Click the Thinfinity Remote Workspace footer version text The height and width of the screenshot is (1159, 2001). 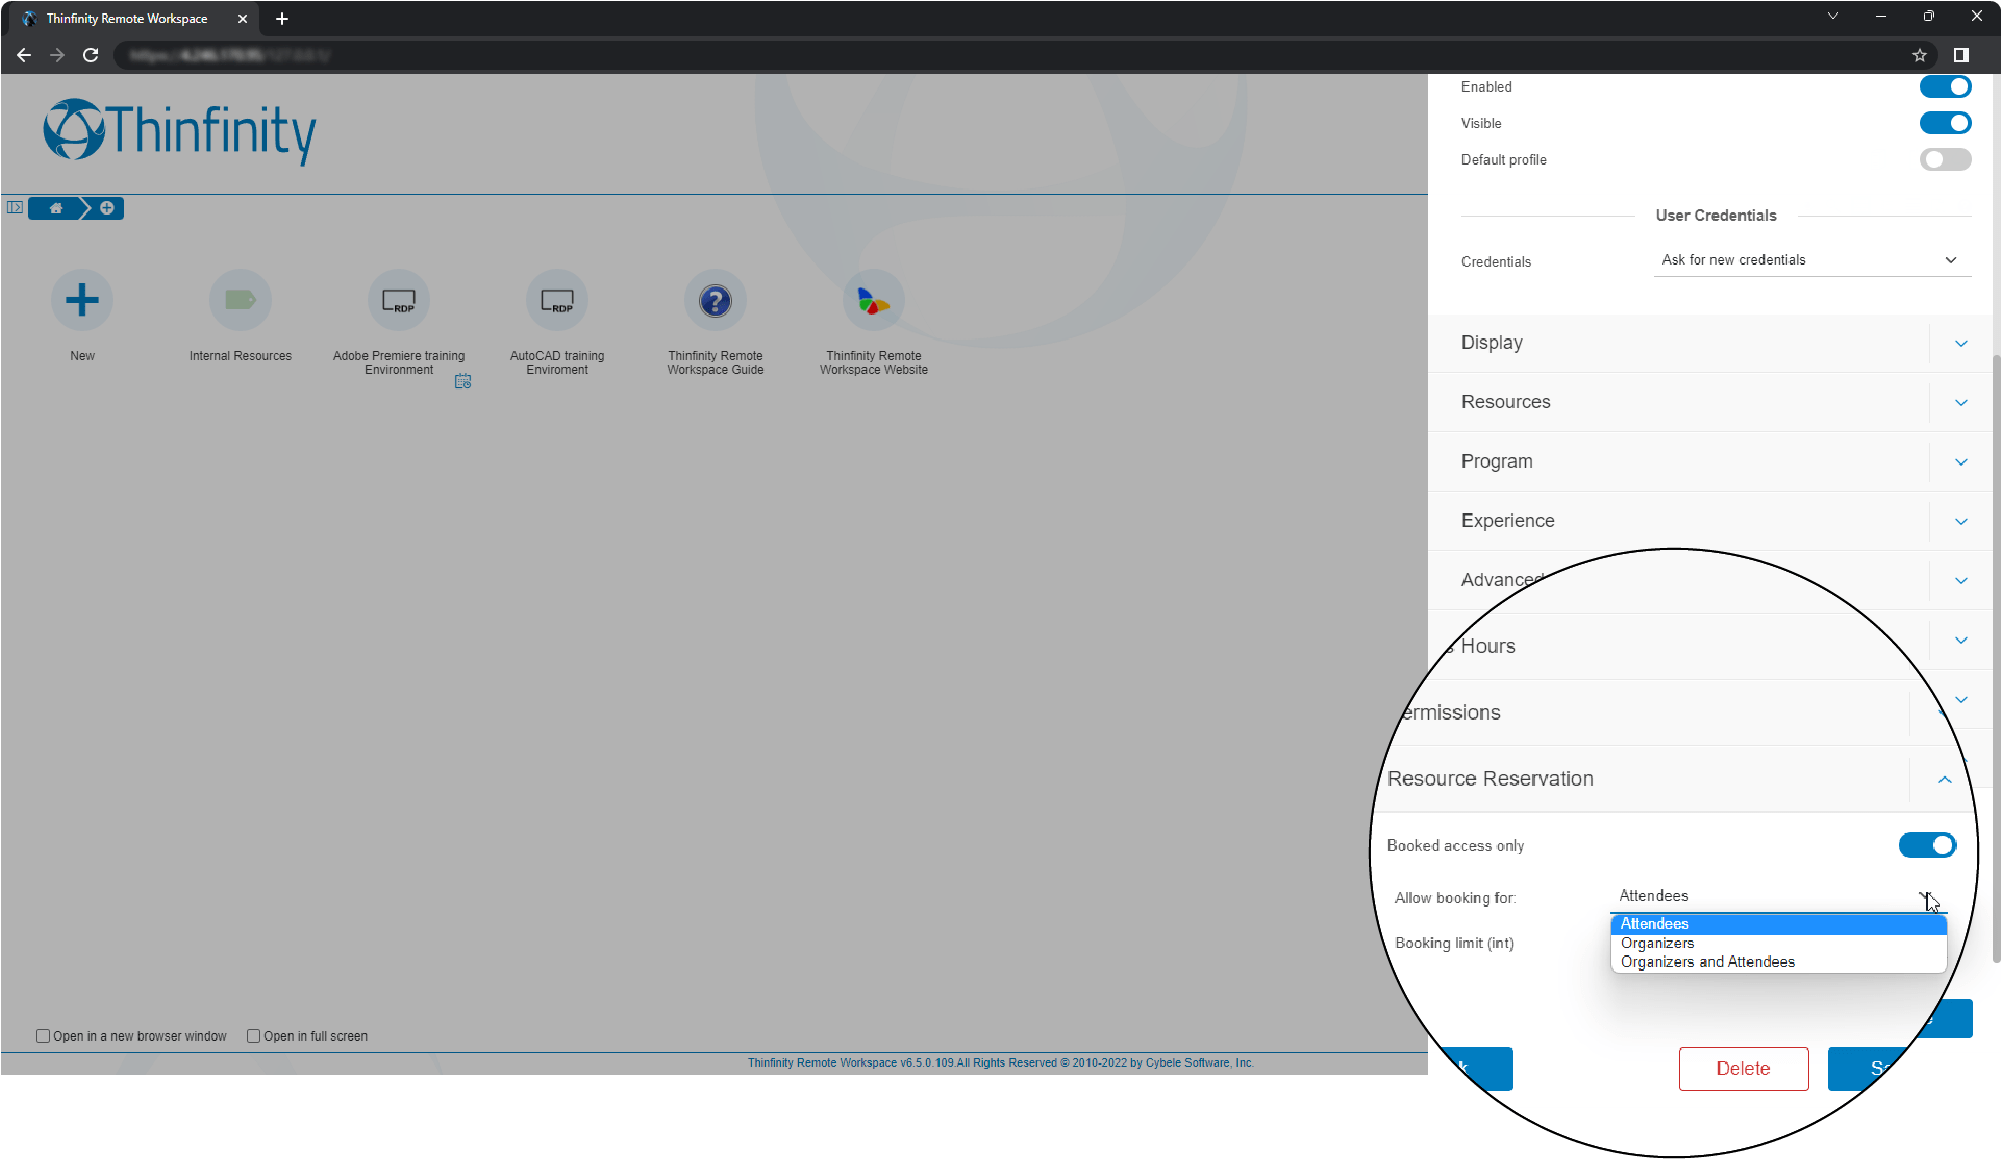click(1000, 1062)
